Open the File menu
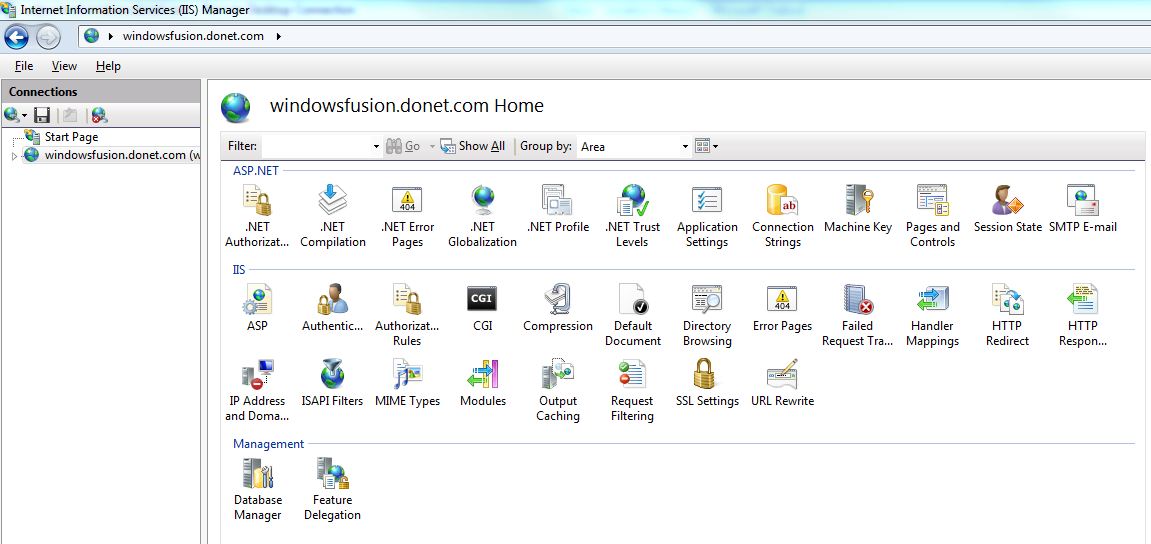This screenshot has width=1151, height=544. (24, 66)
